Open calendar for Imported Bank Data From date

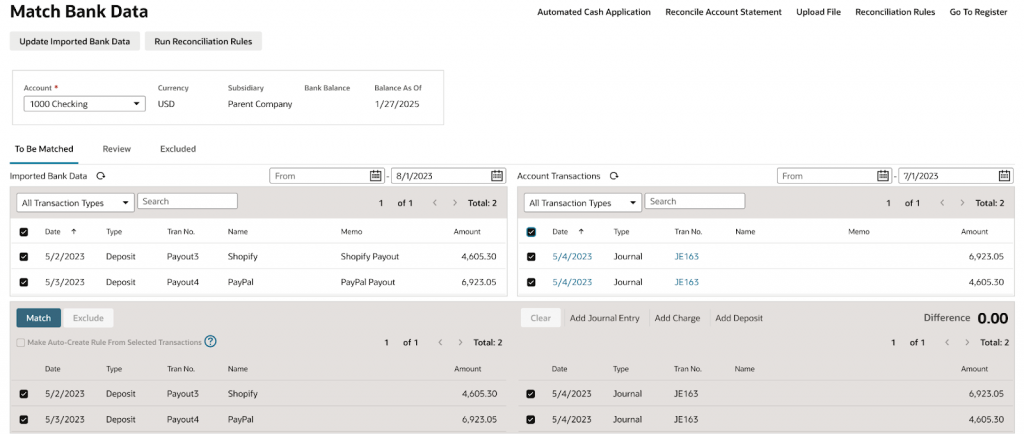375,176
